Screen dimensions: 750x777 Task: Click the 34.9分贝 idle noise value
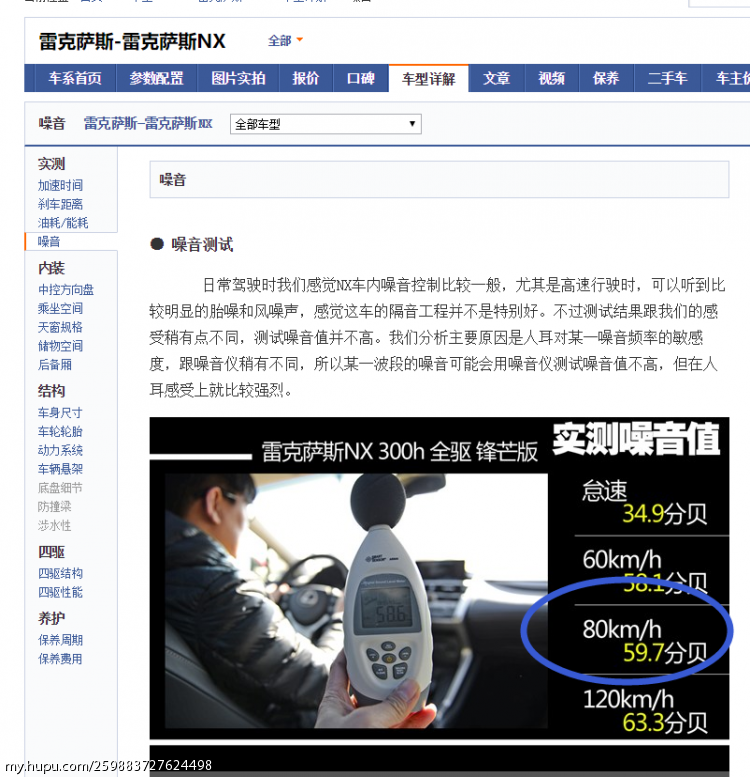pyautogui.click(x=665, y=514)
